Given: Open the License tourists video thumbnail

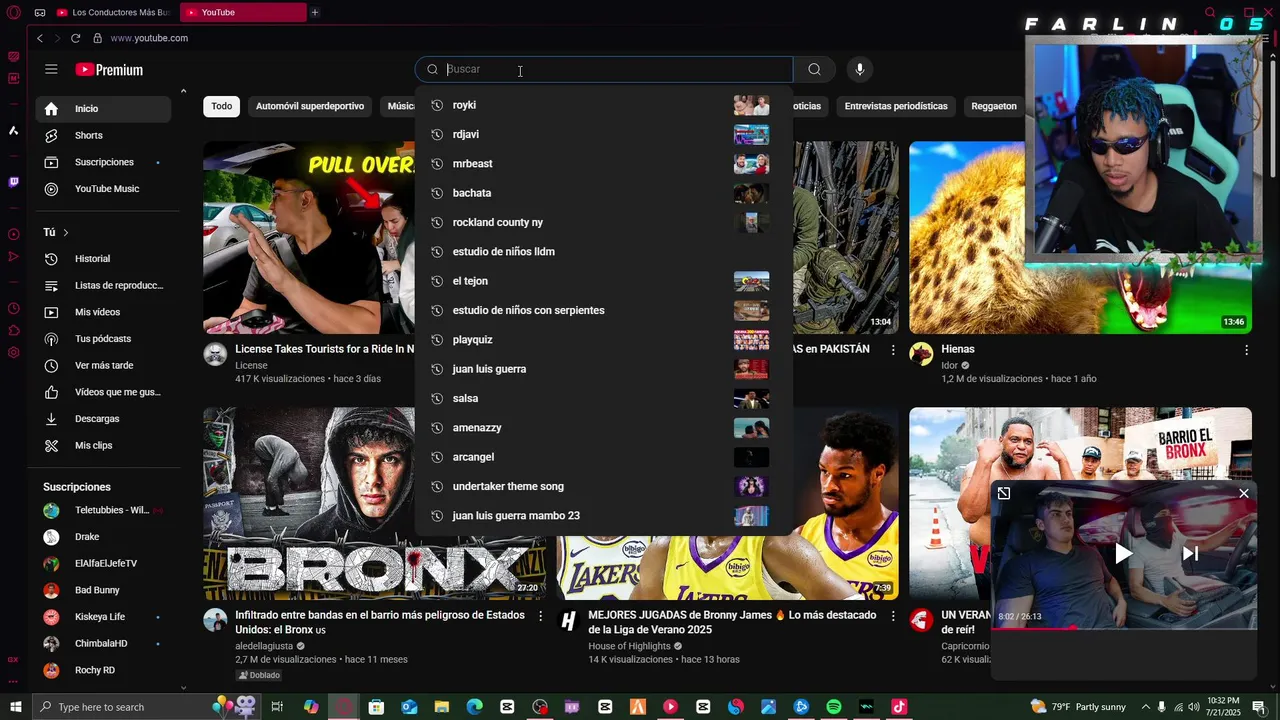Looking at the screenshot, I should (309, 237).
